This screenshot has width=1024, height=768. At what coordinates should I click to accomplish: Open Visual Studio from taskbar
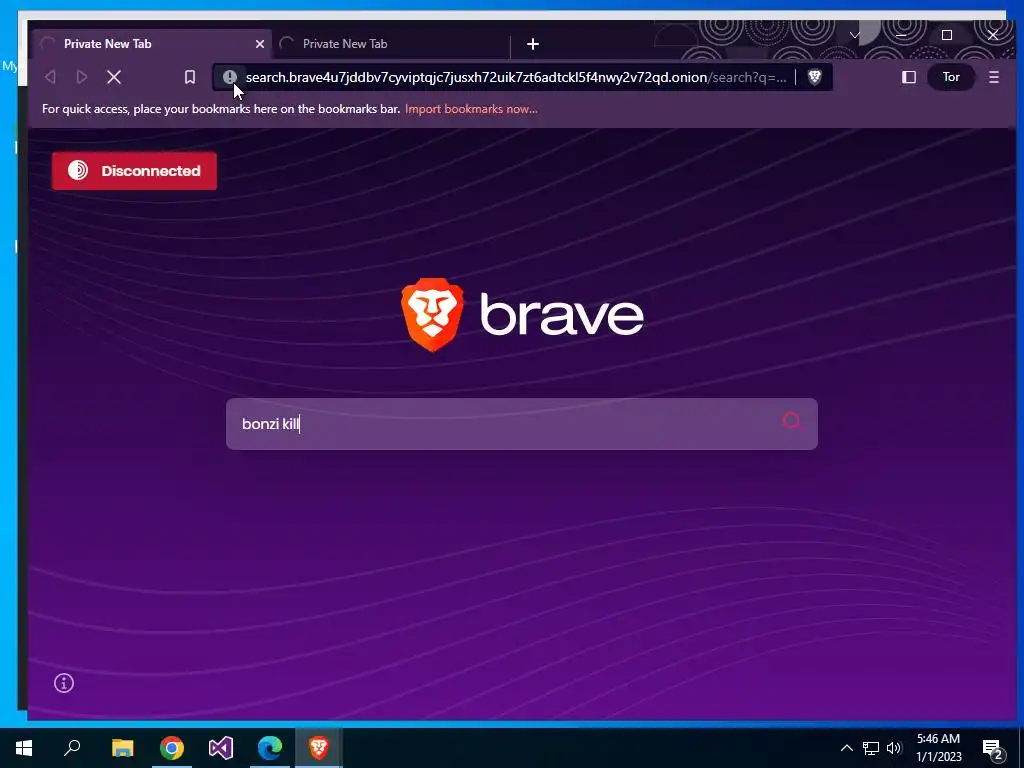(x=221, y=748)
